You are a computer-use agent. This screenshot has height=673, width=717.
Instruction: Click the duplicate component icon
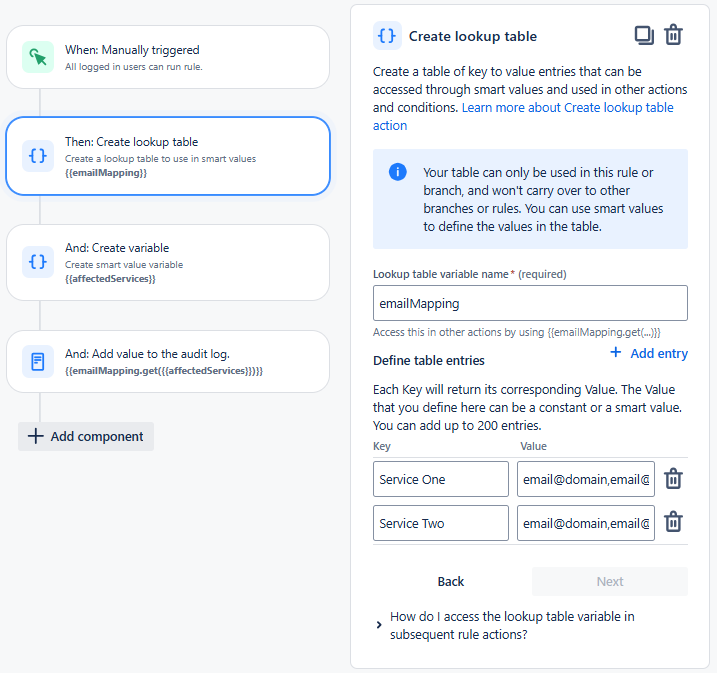pyautogui.click(x=644, y=35)
